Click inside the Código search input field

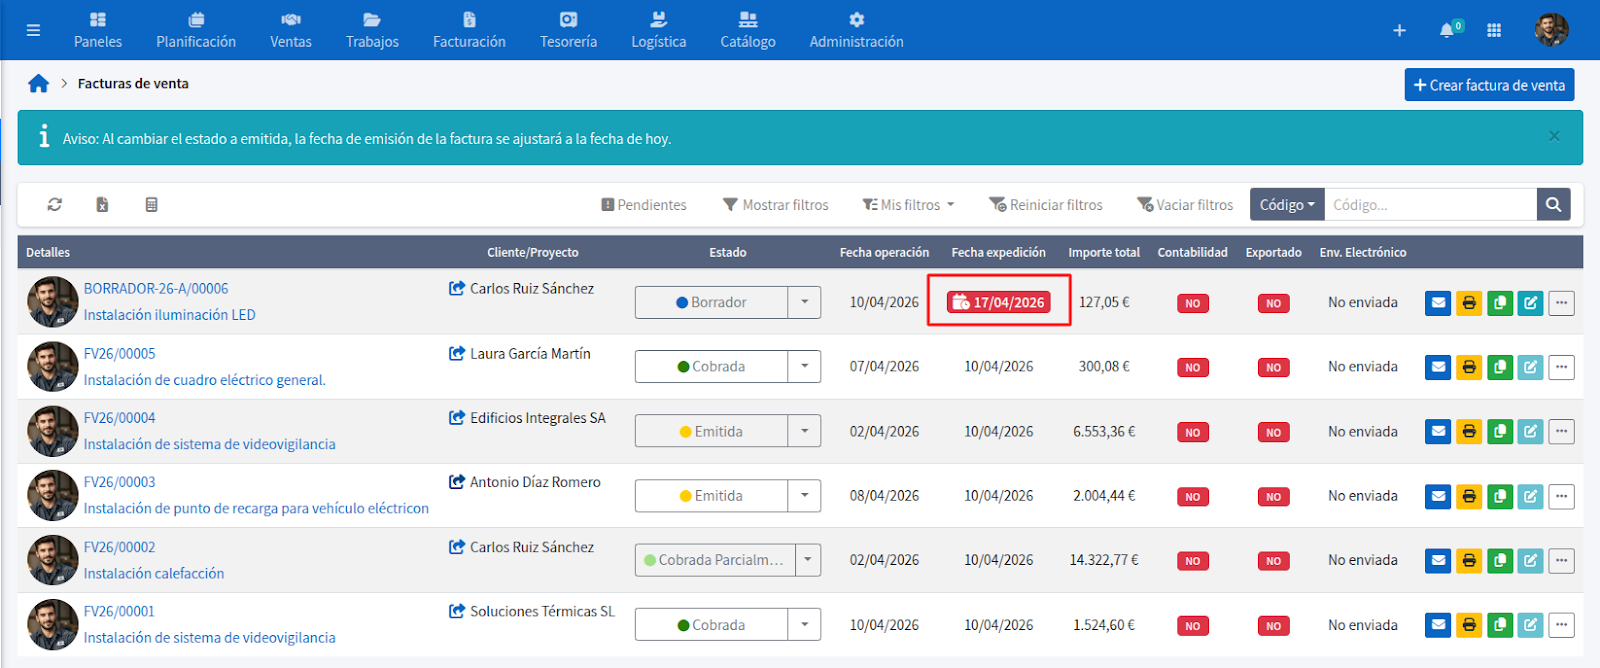click(1430, 205)
